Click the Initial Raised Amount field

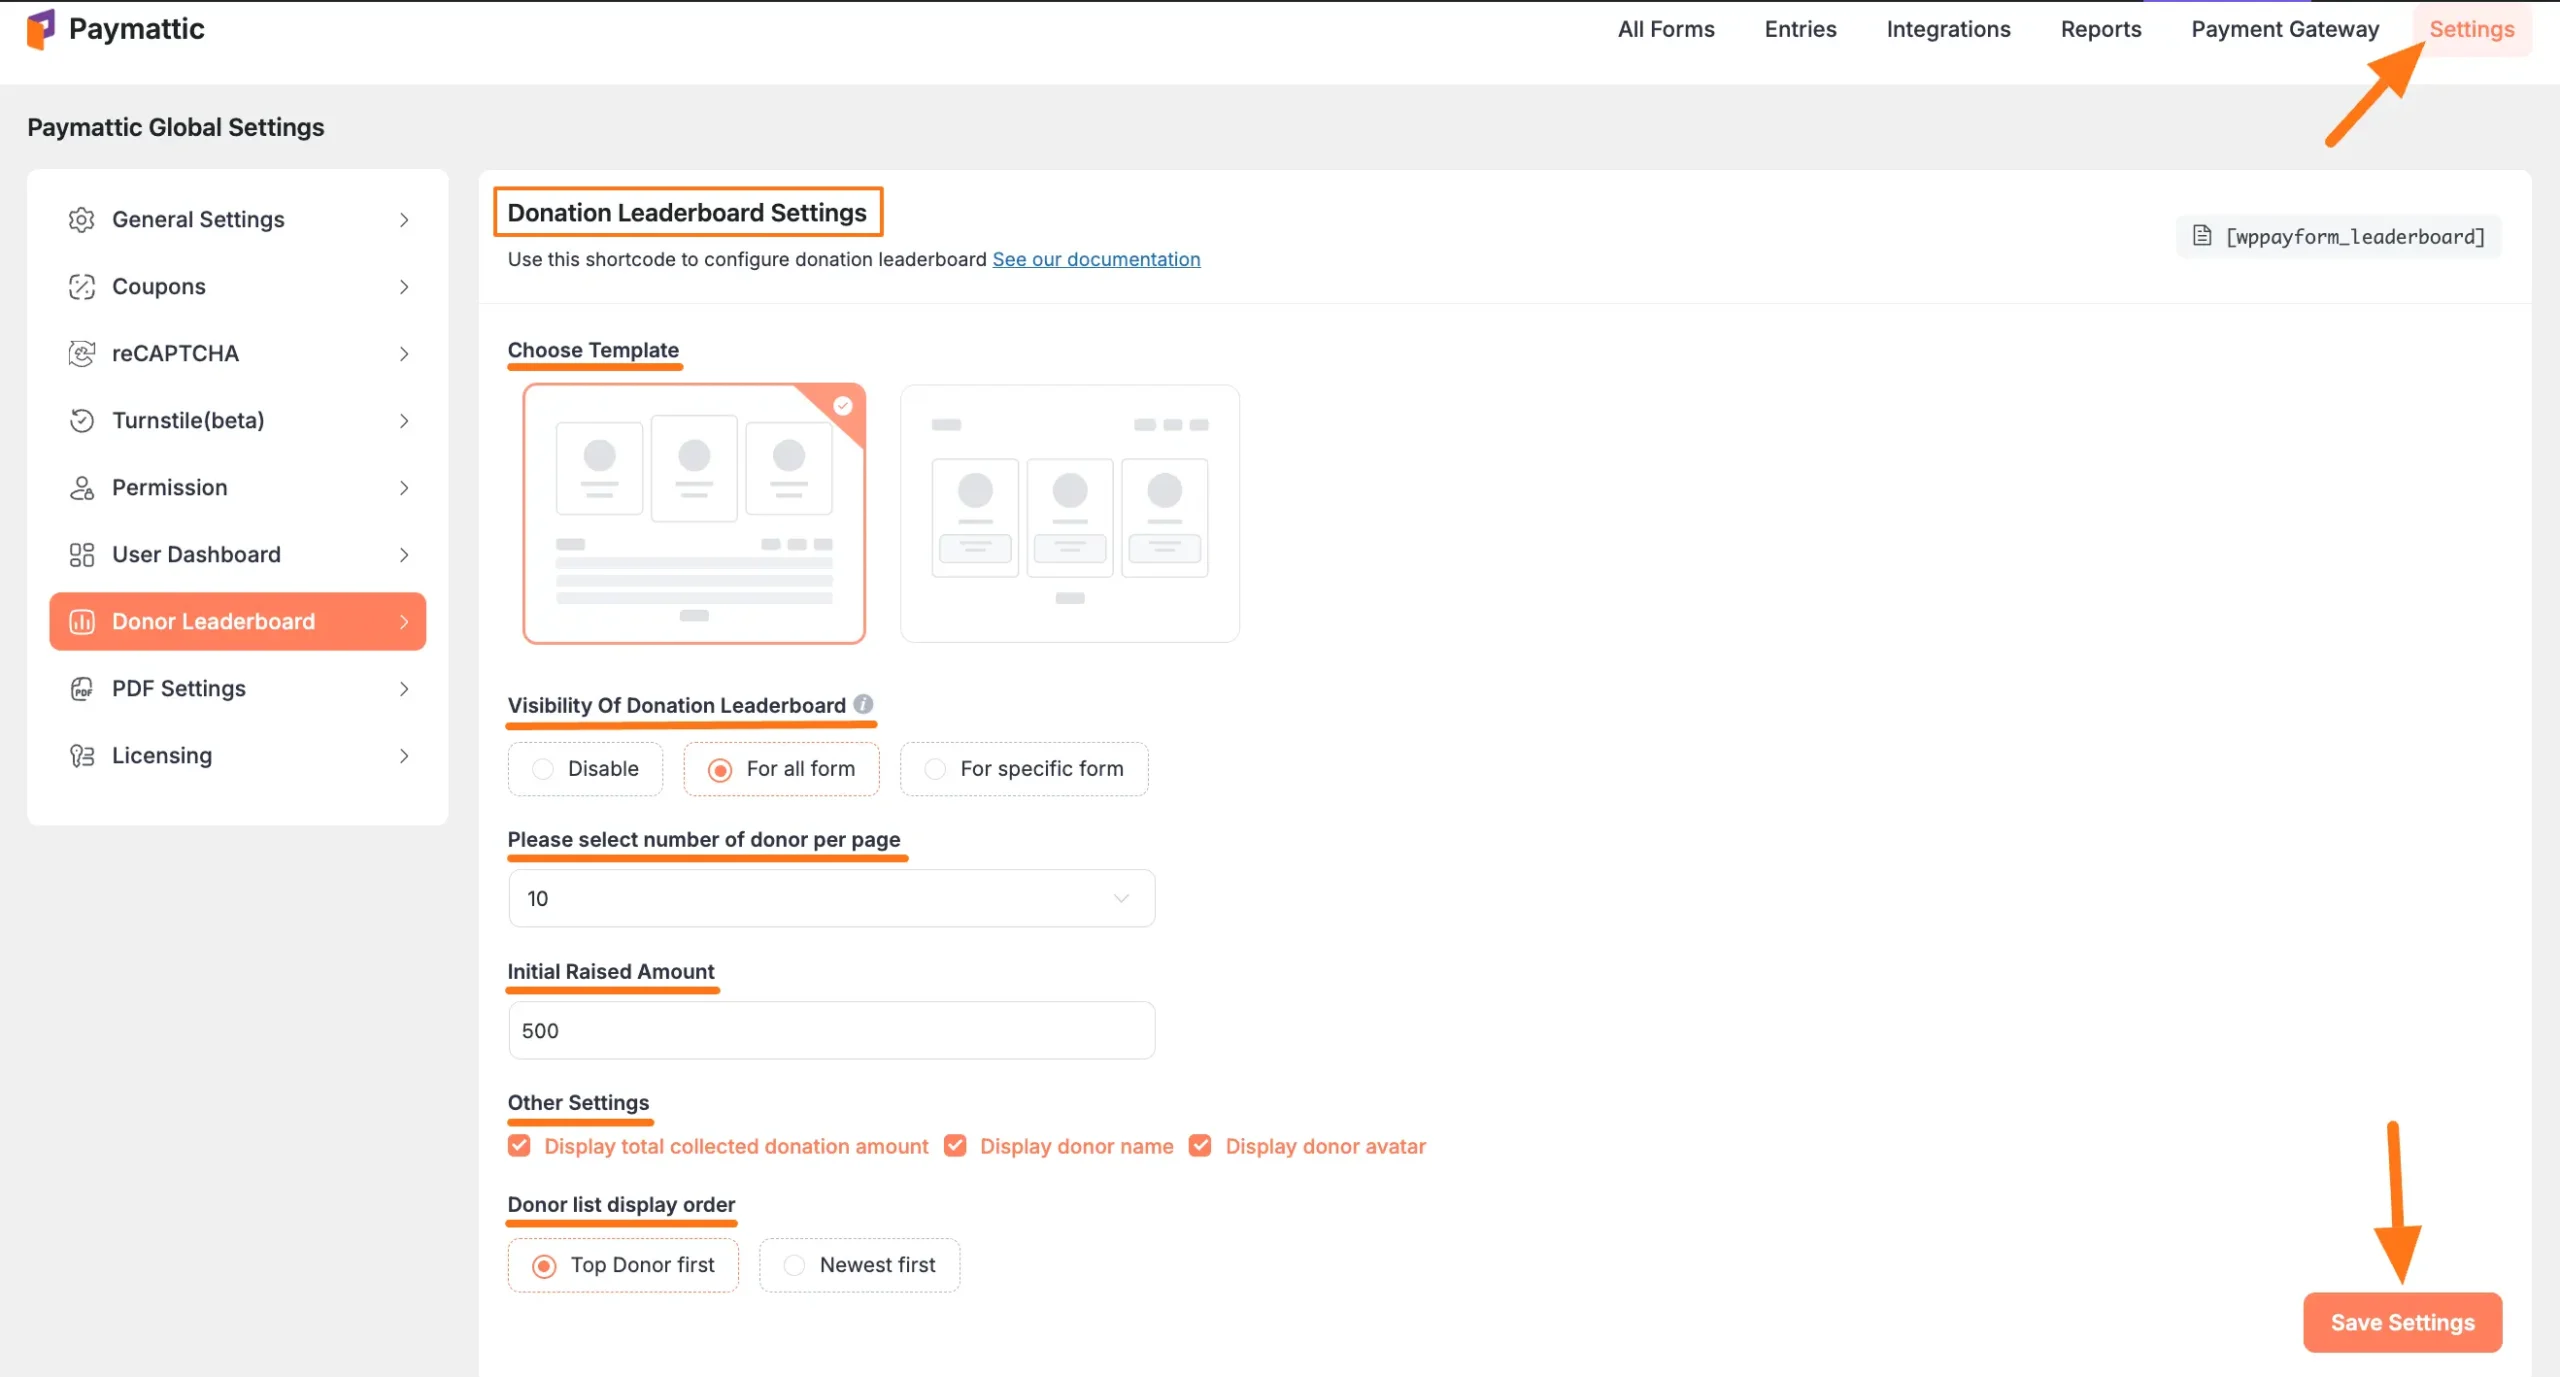tap(831, 1030)
